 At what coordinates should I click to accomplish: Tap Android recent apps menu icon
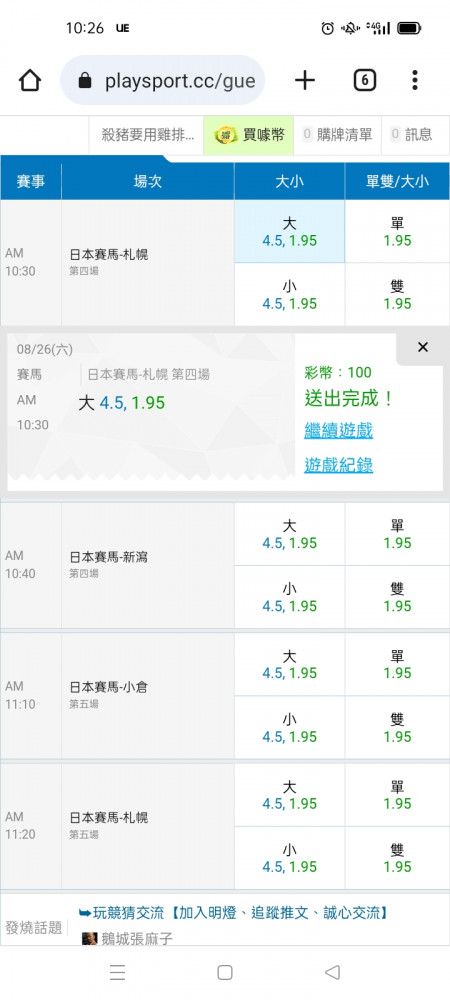coord(117,972)
